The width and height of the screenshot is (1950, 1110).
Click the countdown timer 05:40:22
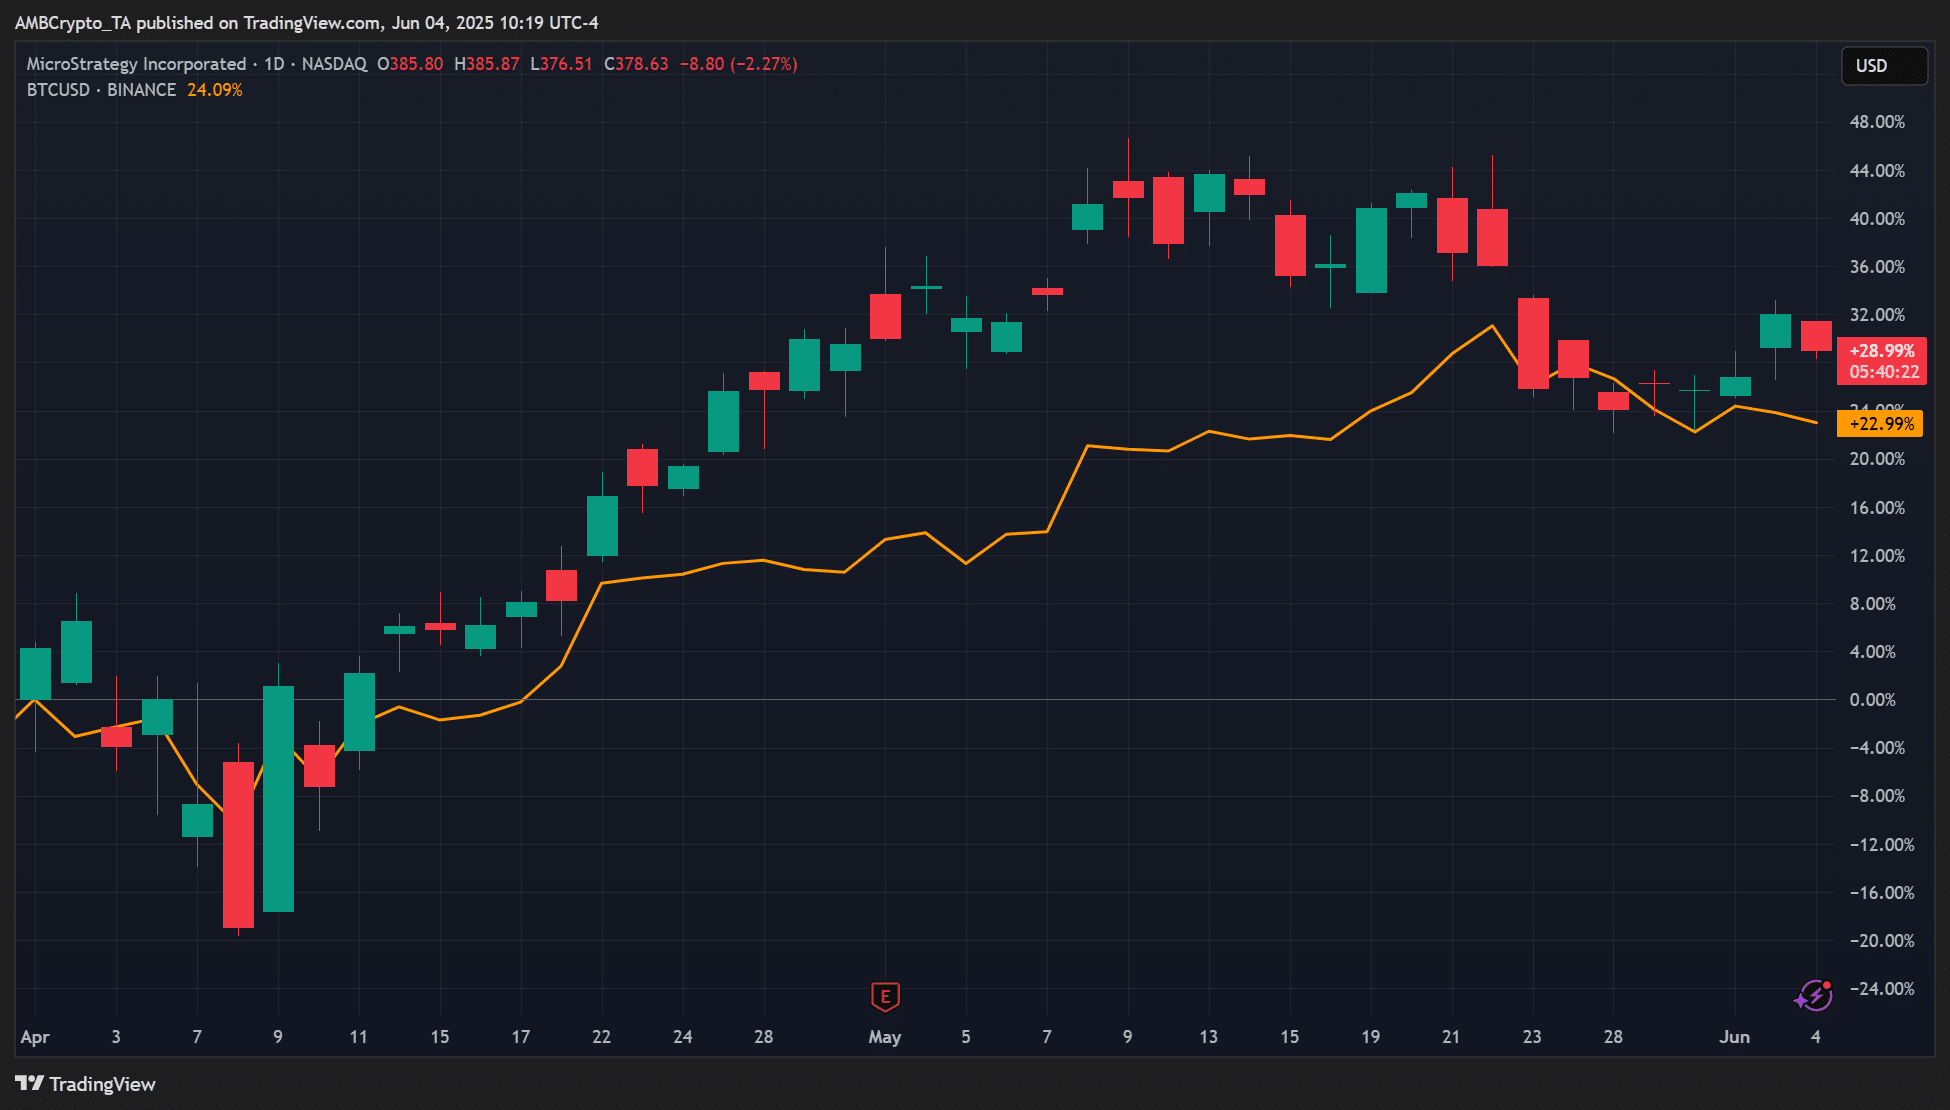1884,372
